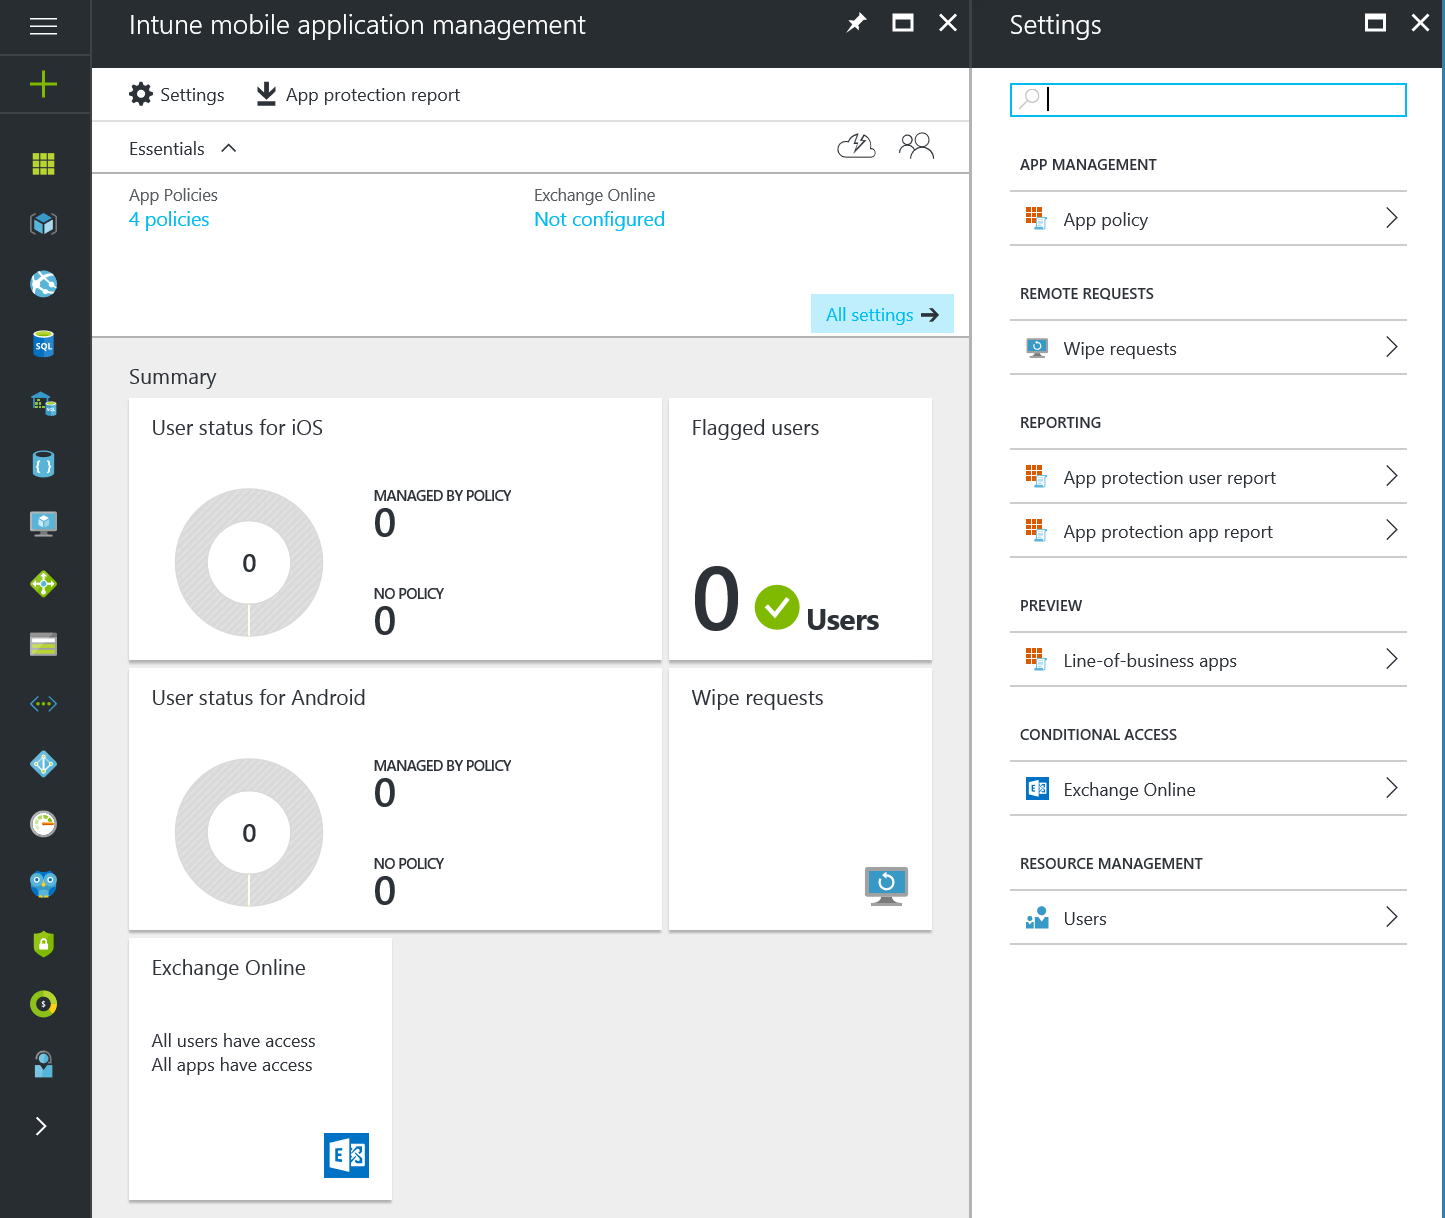Click chevron on Exchange Online settings row

point(1391,788)
